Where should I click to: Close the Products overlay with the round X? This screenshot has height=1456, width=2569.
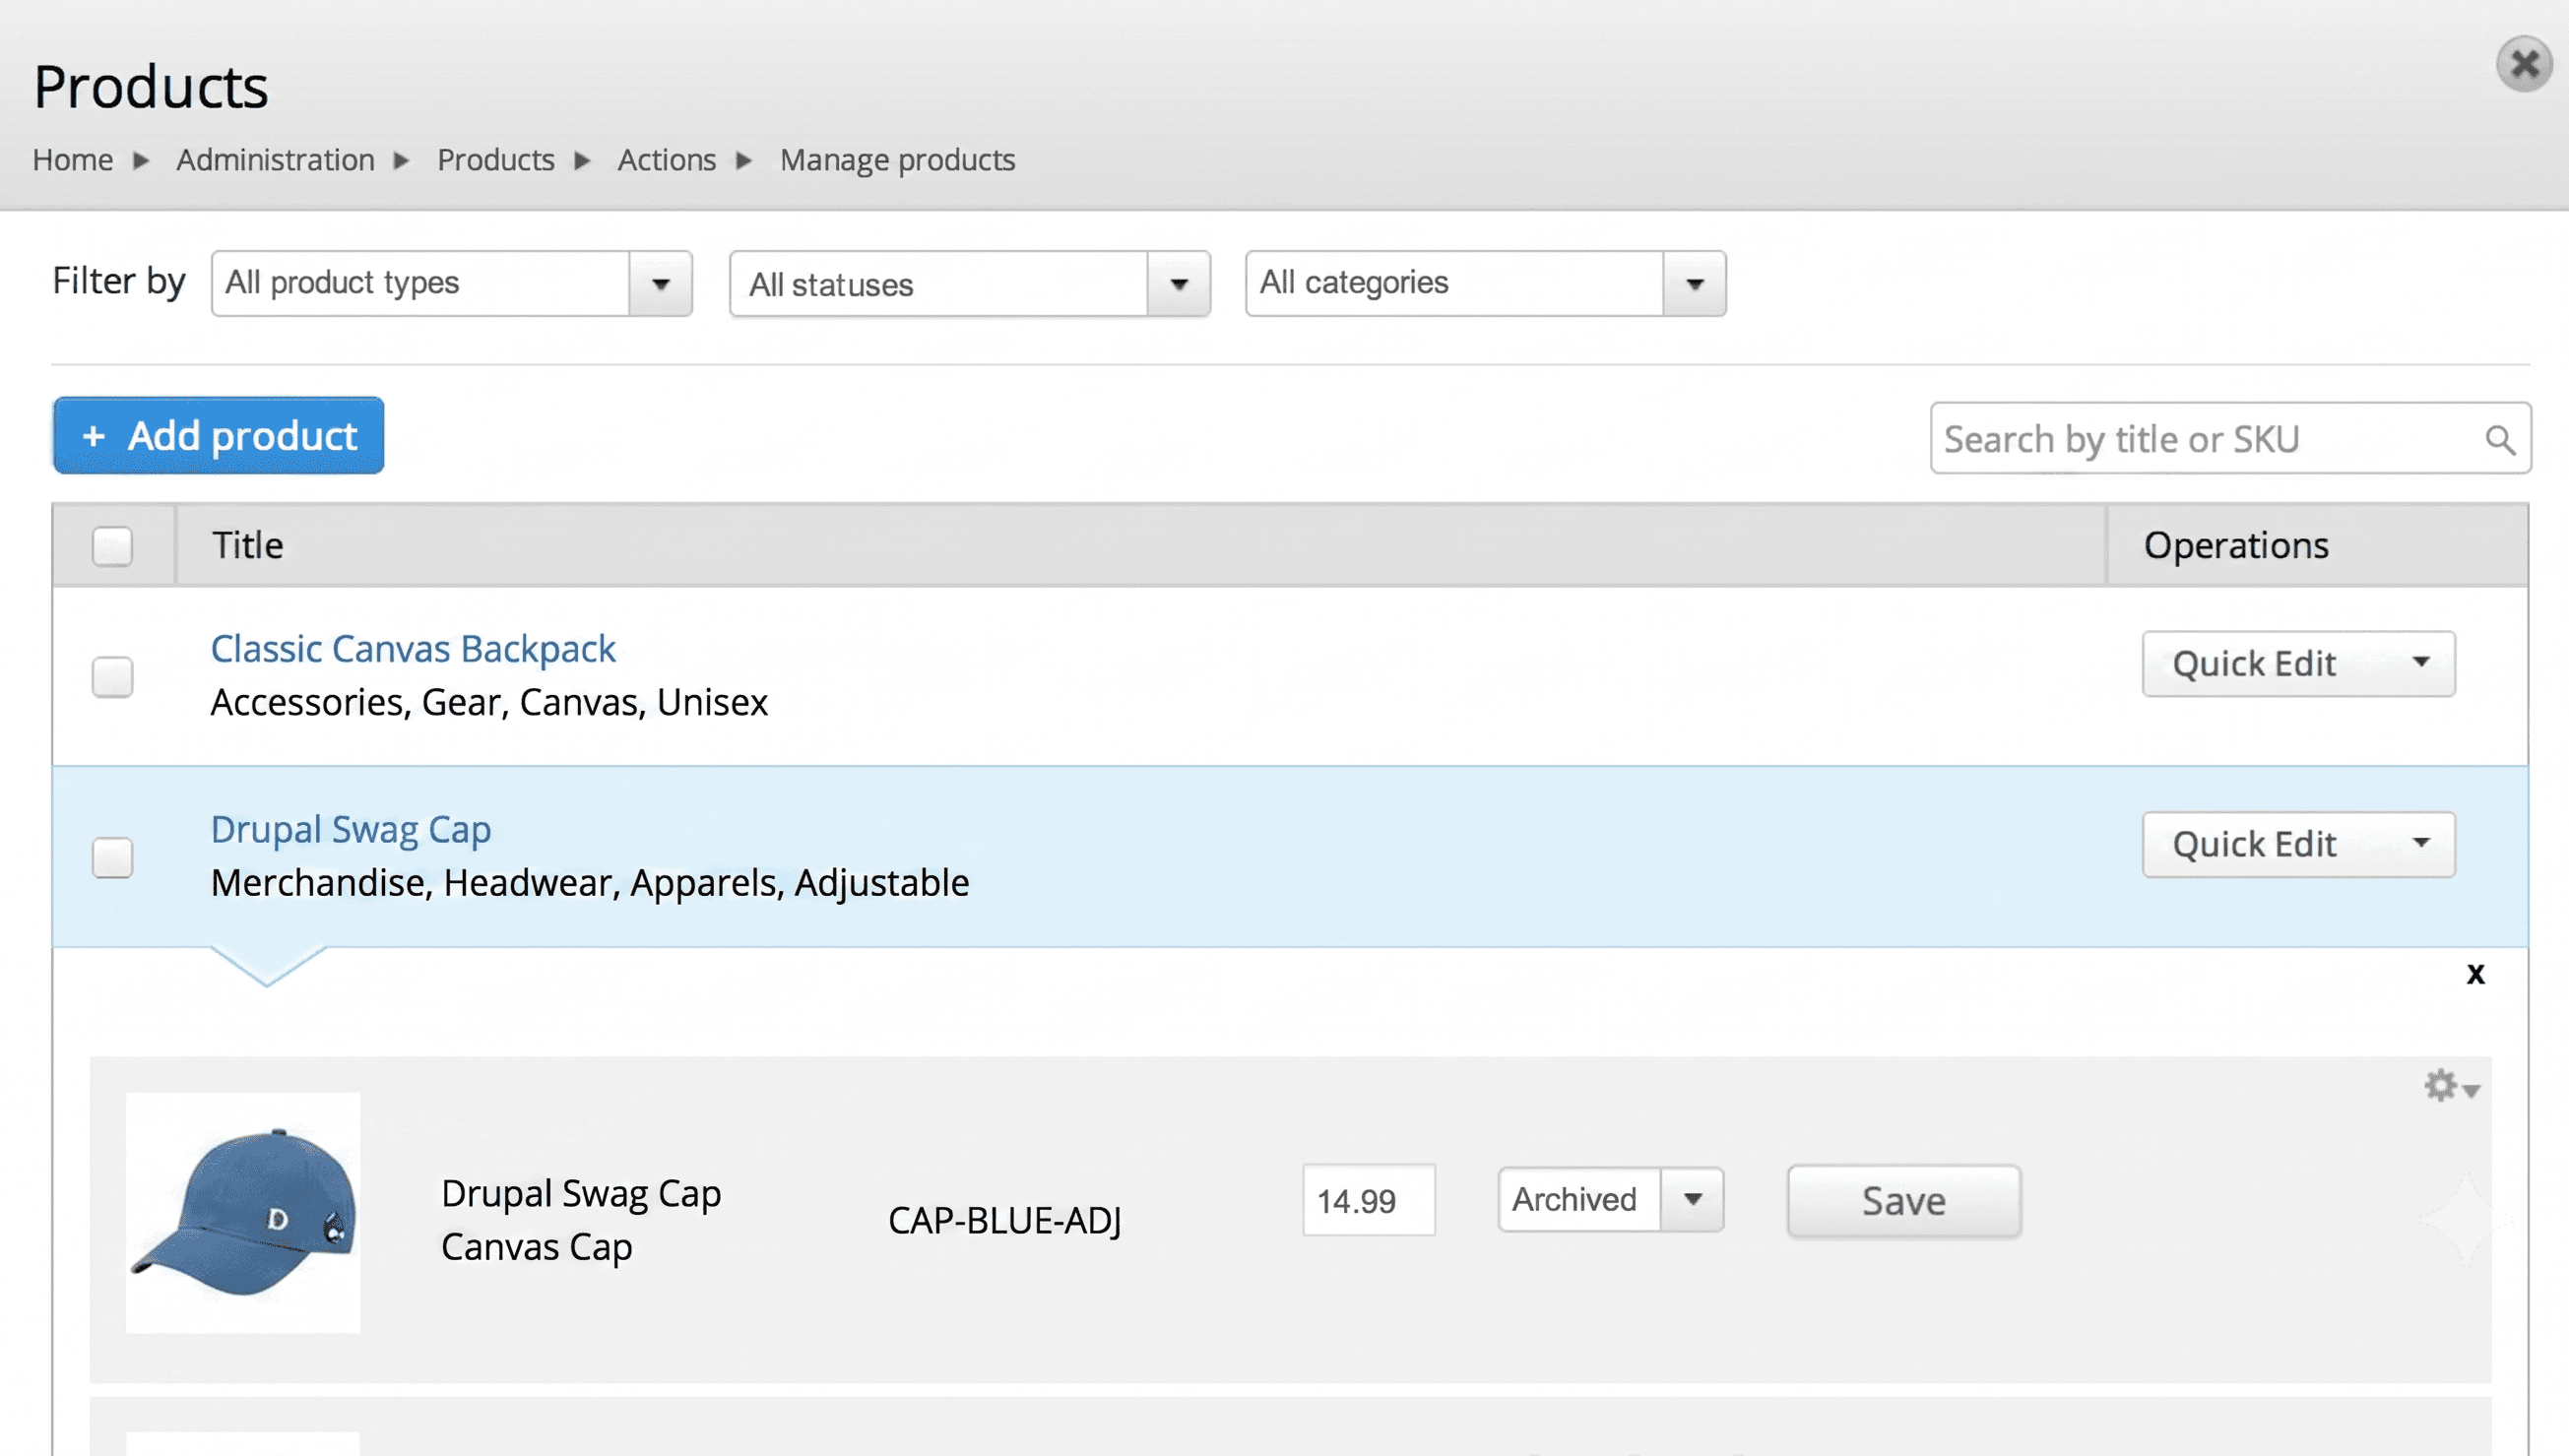(2524, 65)
